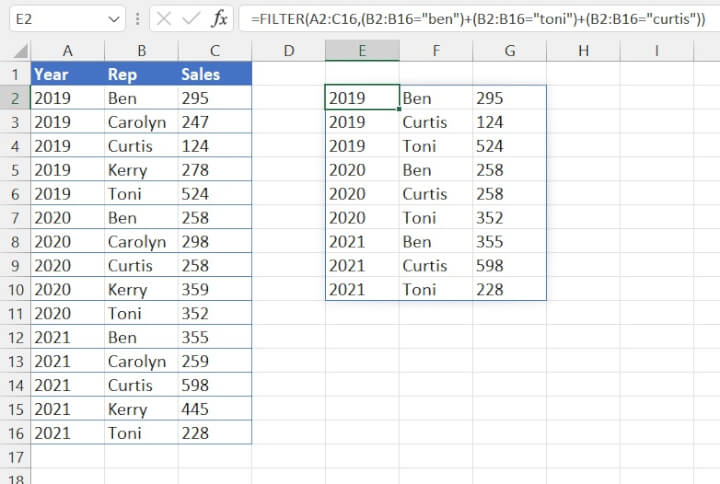This screenshot has width=720, height=484.
Task: Click the Rep header cell
Action: pos(140,74)
